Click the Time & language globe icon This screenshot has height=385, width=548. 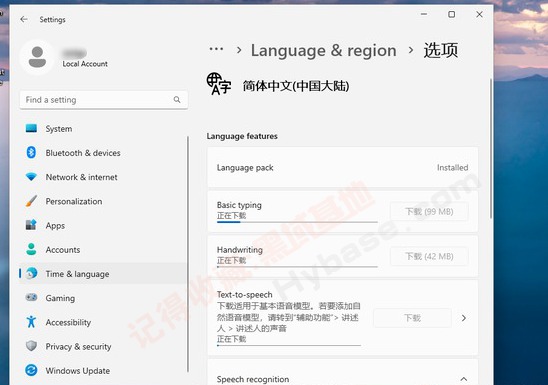[x=31, y=273]
